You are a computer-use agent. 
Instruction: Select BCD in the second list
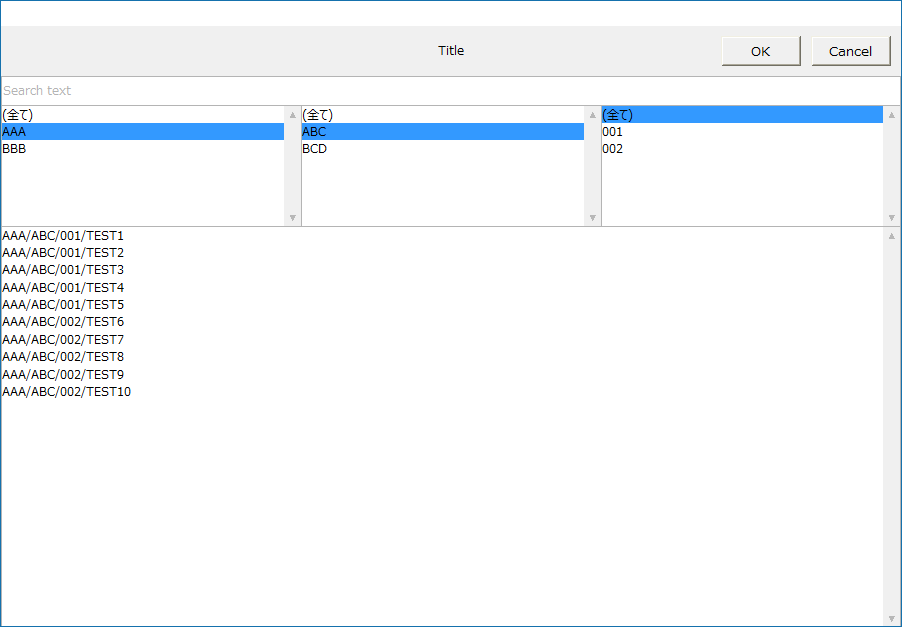pos(442,149)
